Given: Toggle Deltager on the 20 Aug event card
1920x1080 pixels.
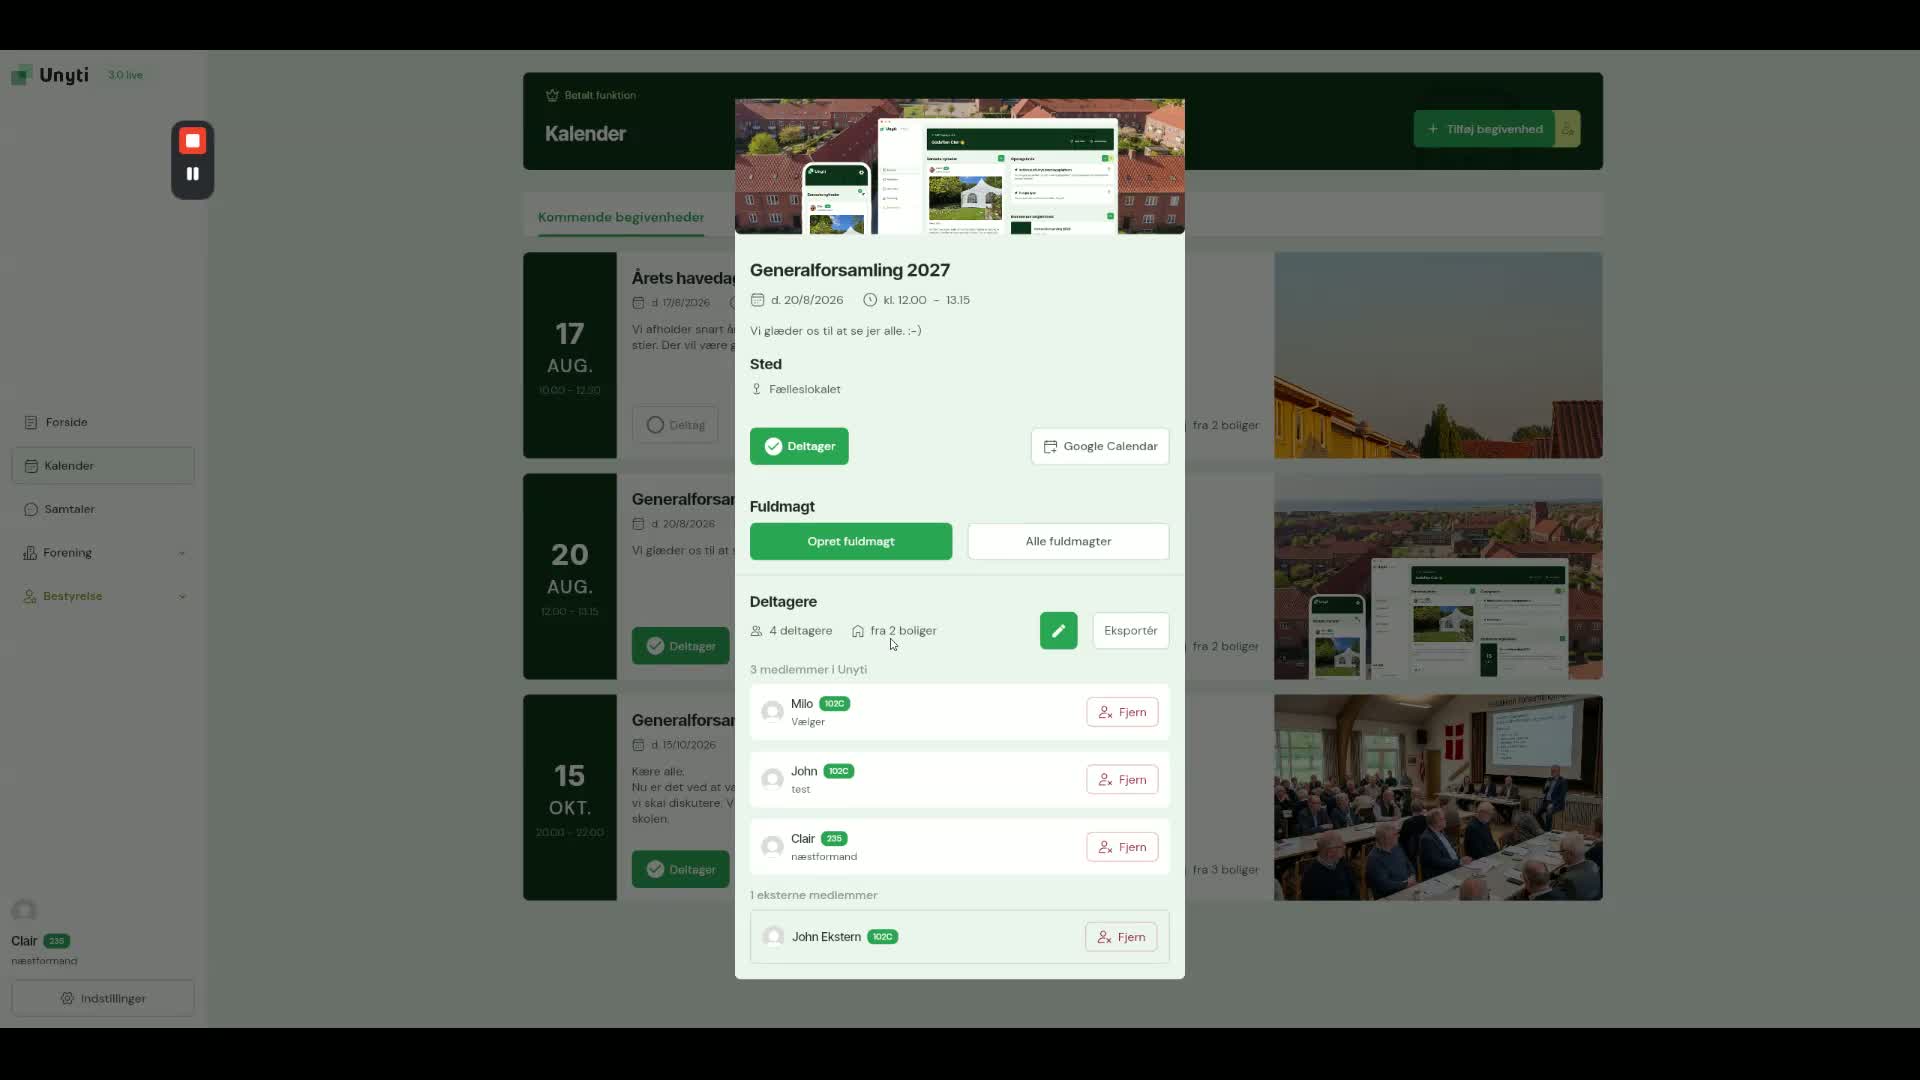Looking at the screenshot, I should pos(681,646).
